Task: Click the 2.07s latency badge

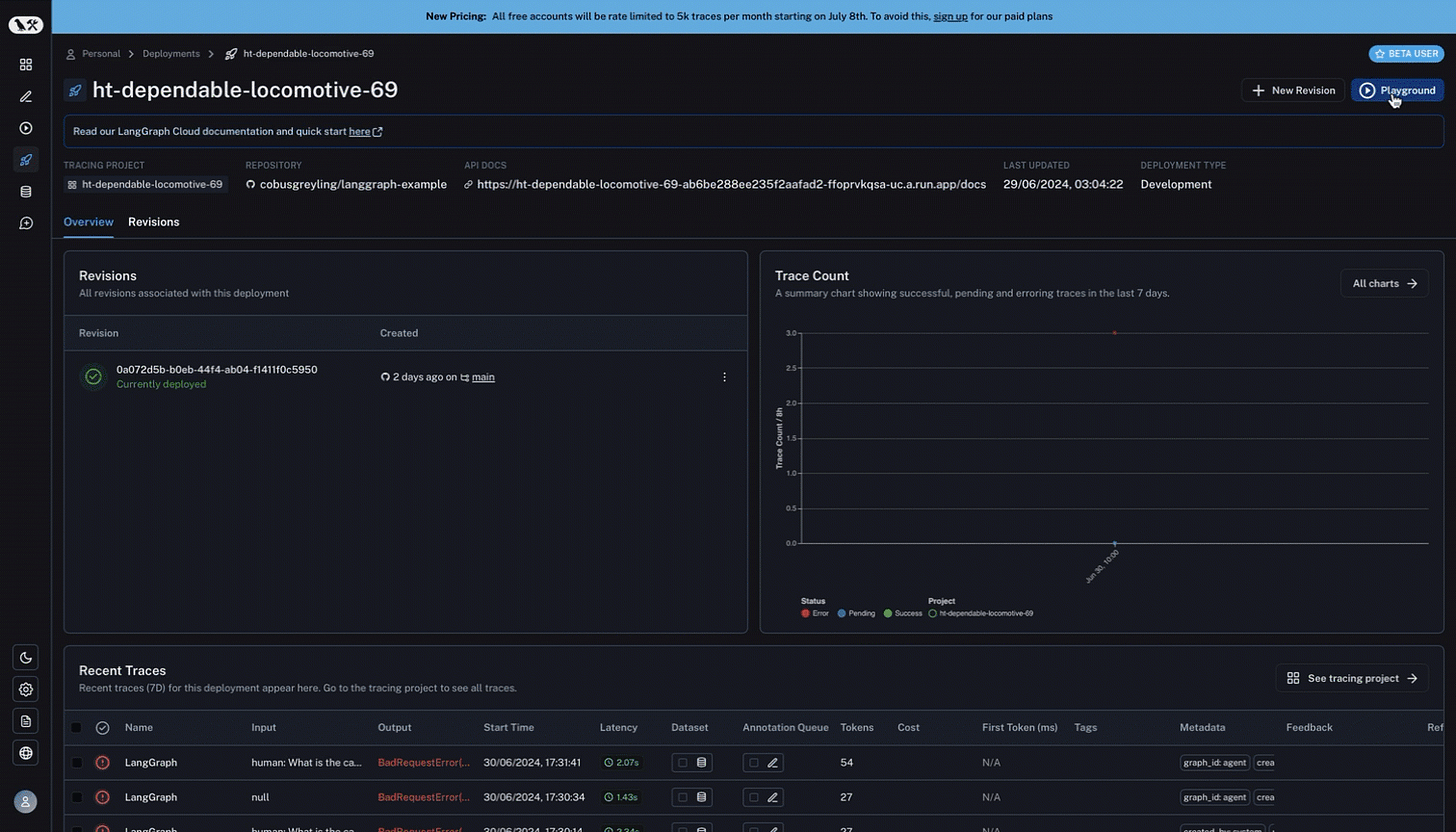Action: click(622, 763)
